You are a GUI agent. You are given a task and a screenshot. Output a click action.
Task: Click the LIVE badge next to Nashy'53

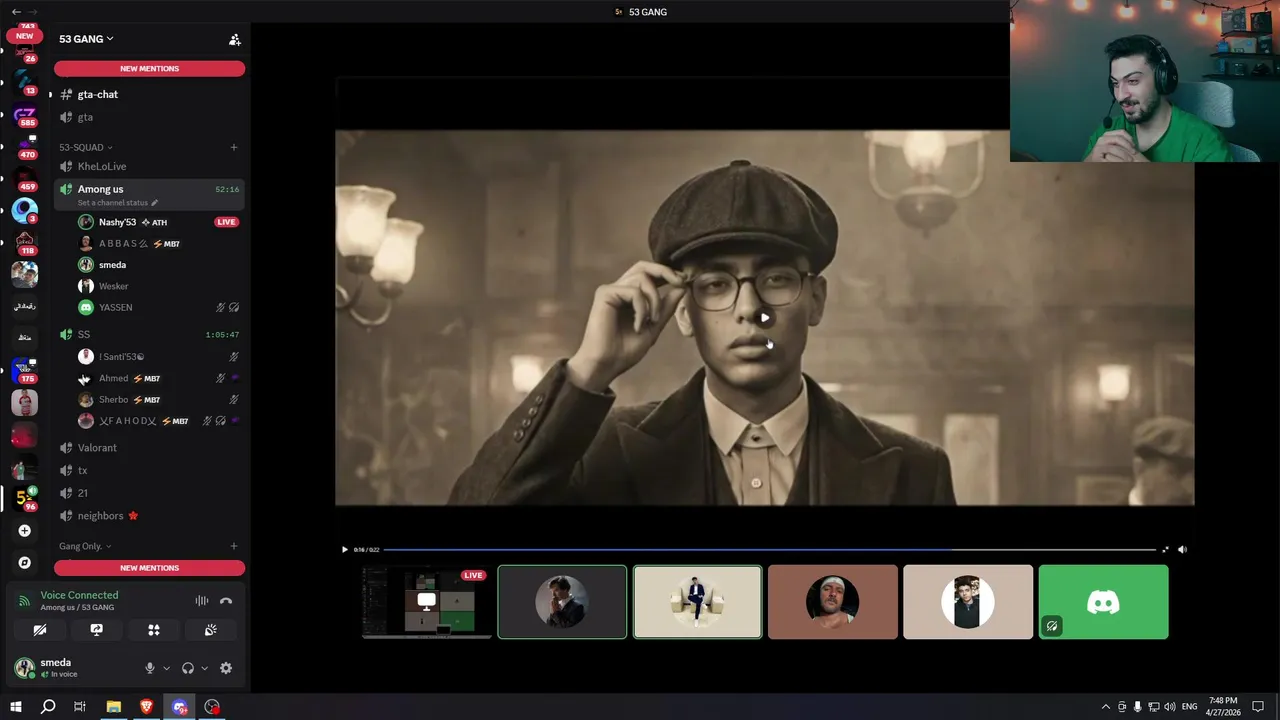227,222
